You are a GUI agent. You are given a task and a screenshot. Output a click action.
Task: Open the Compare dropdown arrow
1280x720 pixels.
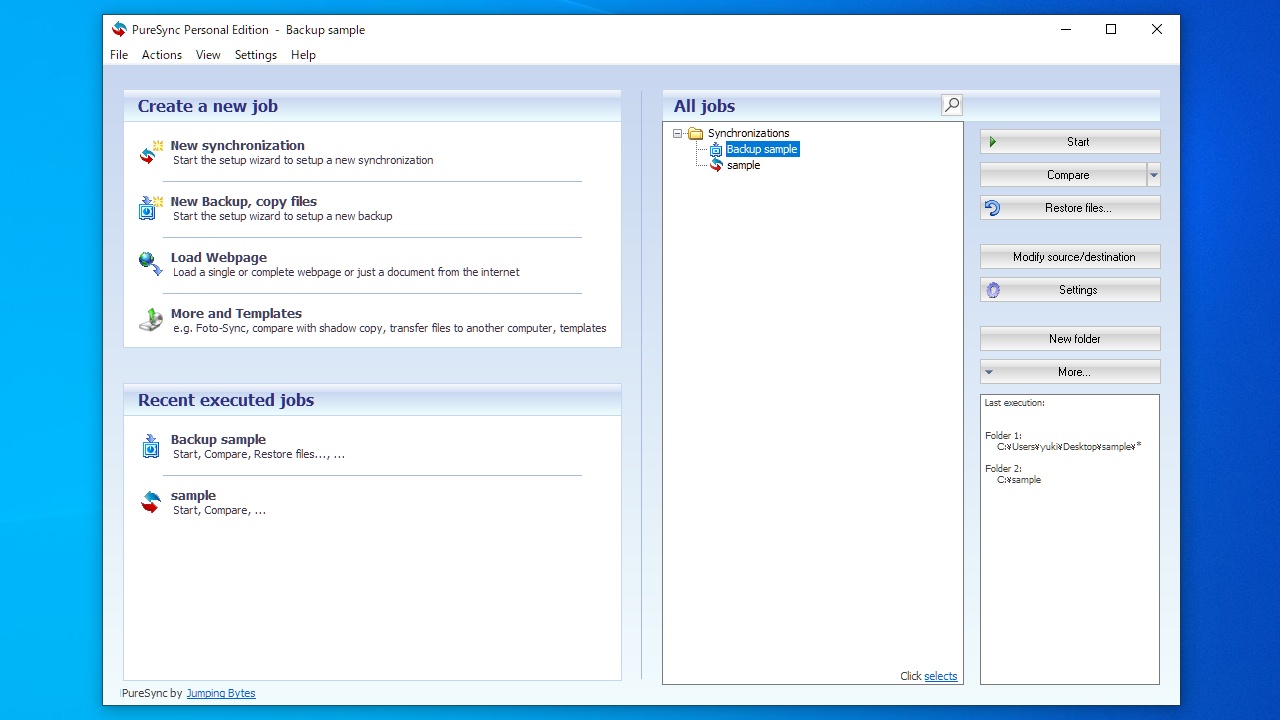point(1154,175)
